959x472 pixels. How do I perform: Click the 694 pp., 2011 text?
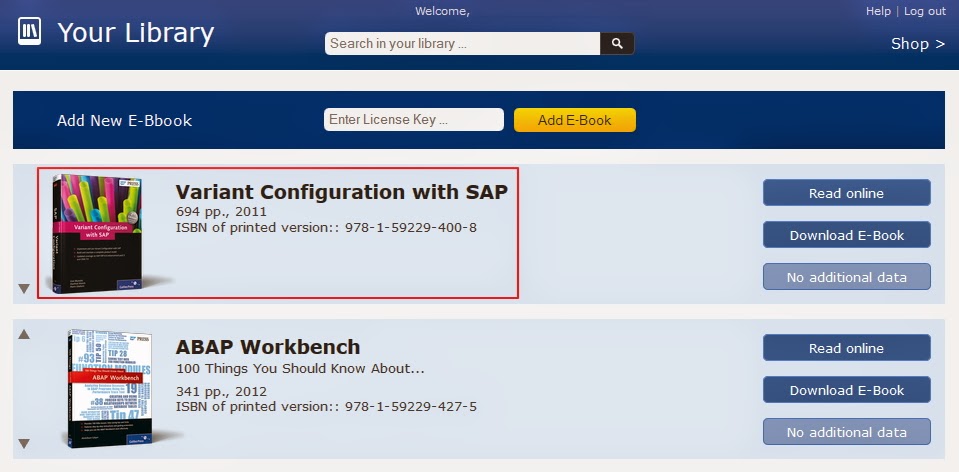pos(221,213)
